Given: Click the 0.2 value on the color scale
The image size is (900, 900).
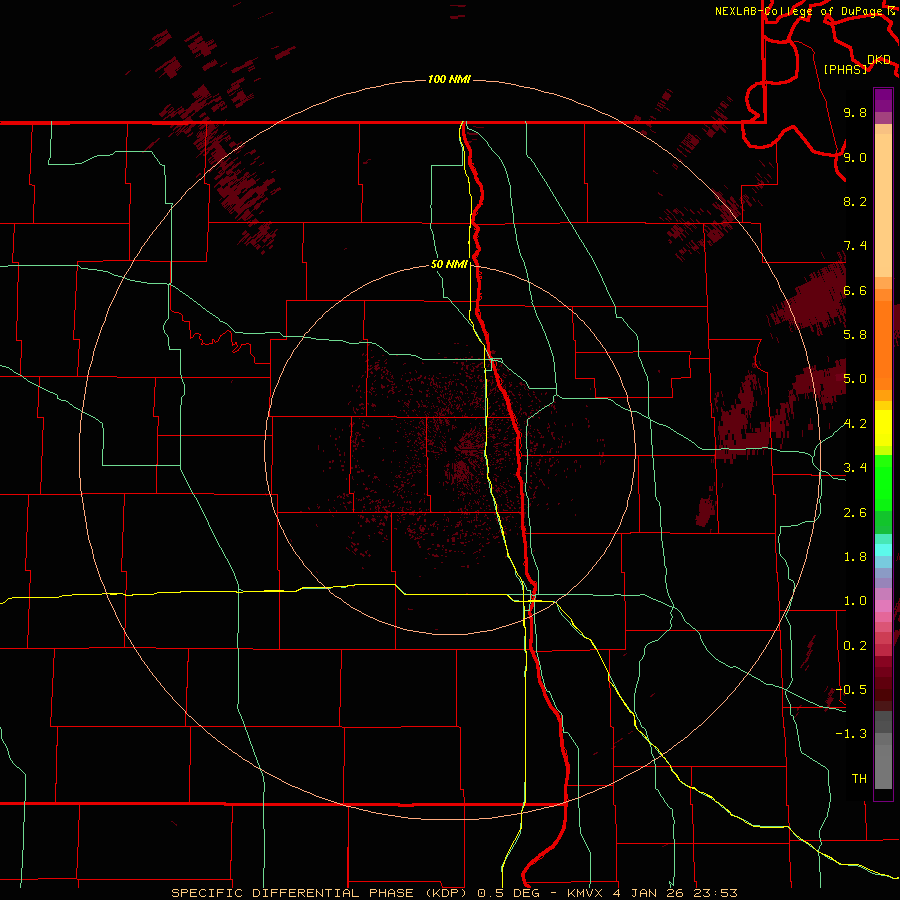Looking at the screenshot, I should 855,645.
